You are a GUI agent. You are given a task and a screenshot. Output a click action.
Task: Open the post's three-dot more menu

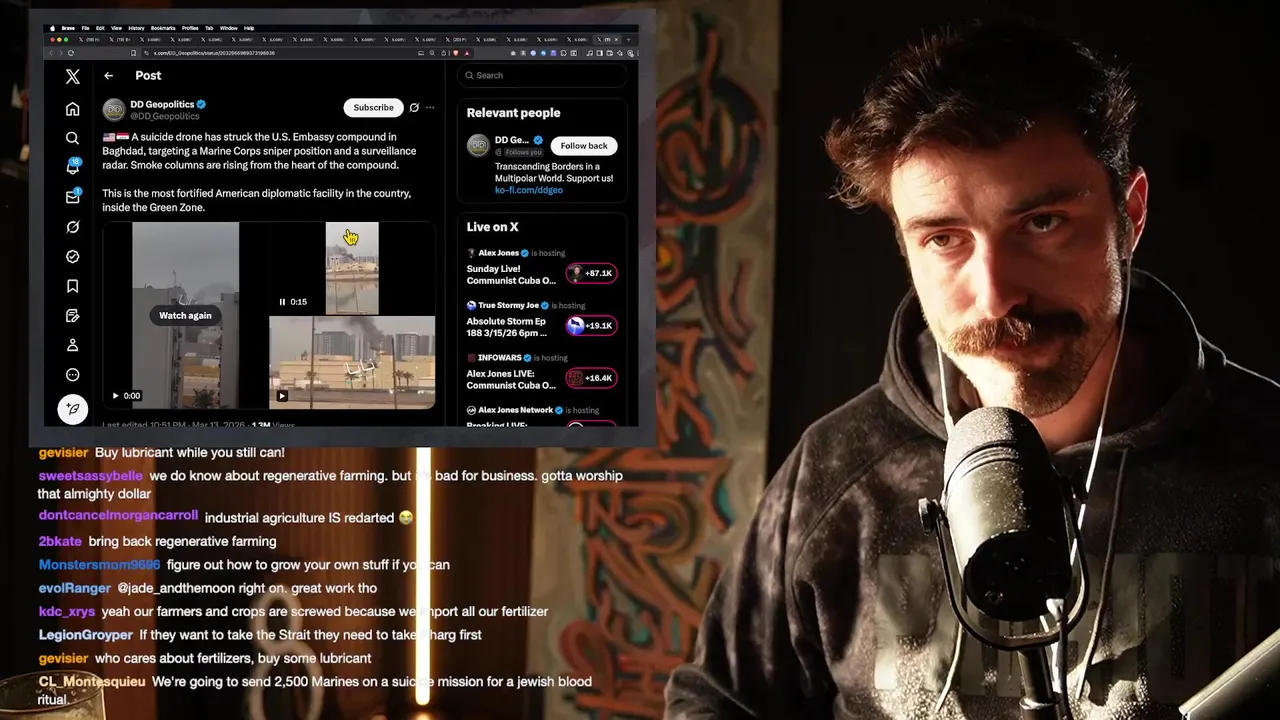pos(430,107)
